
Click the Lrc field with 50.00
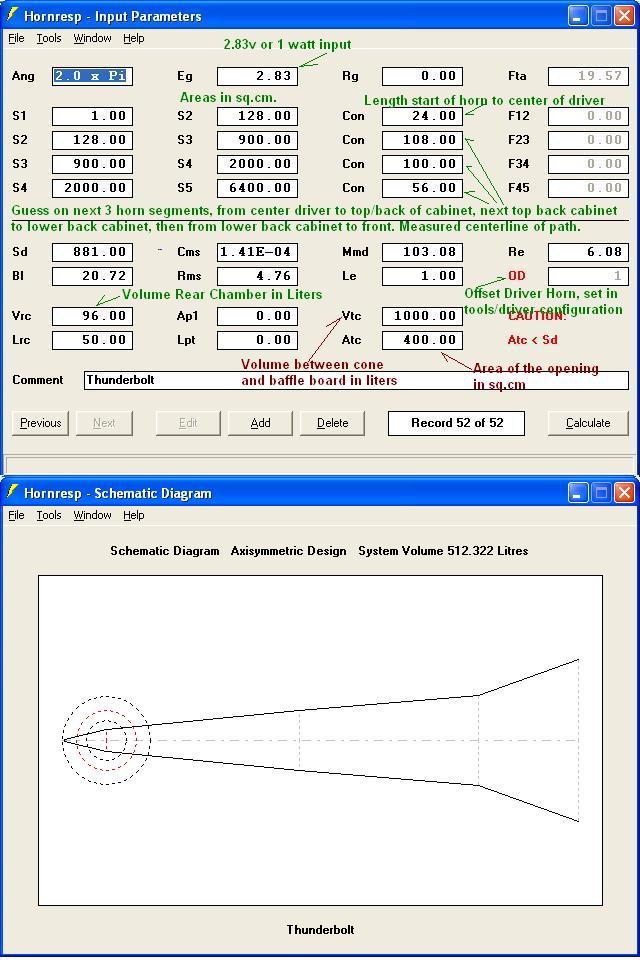92,340
